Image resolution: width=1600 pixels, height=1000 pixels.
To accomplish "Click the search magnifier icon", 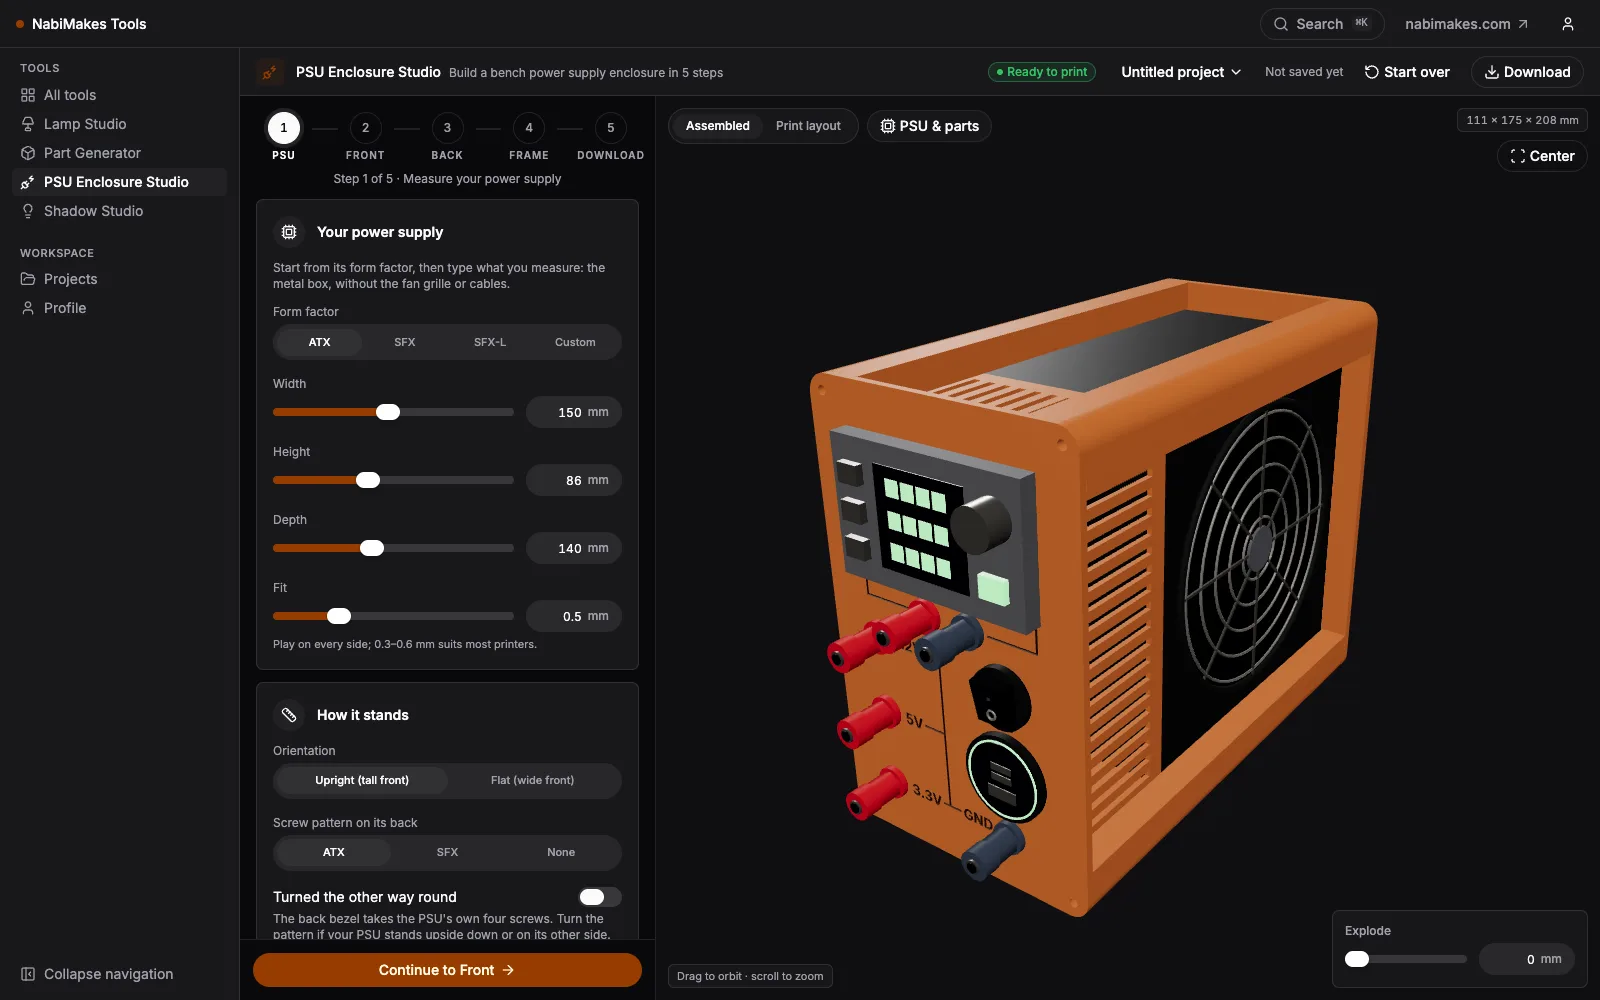I will pyautogui.click(x=1281, y=24).
